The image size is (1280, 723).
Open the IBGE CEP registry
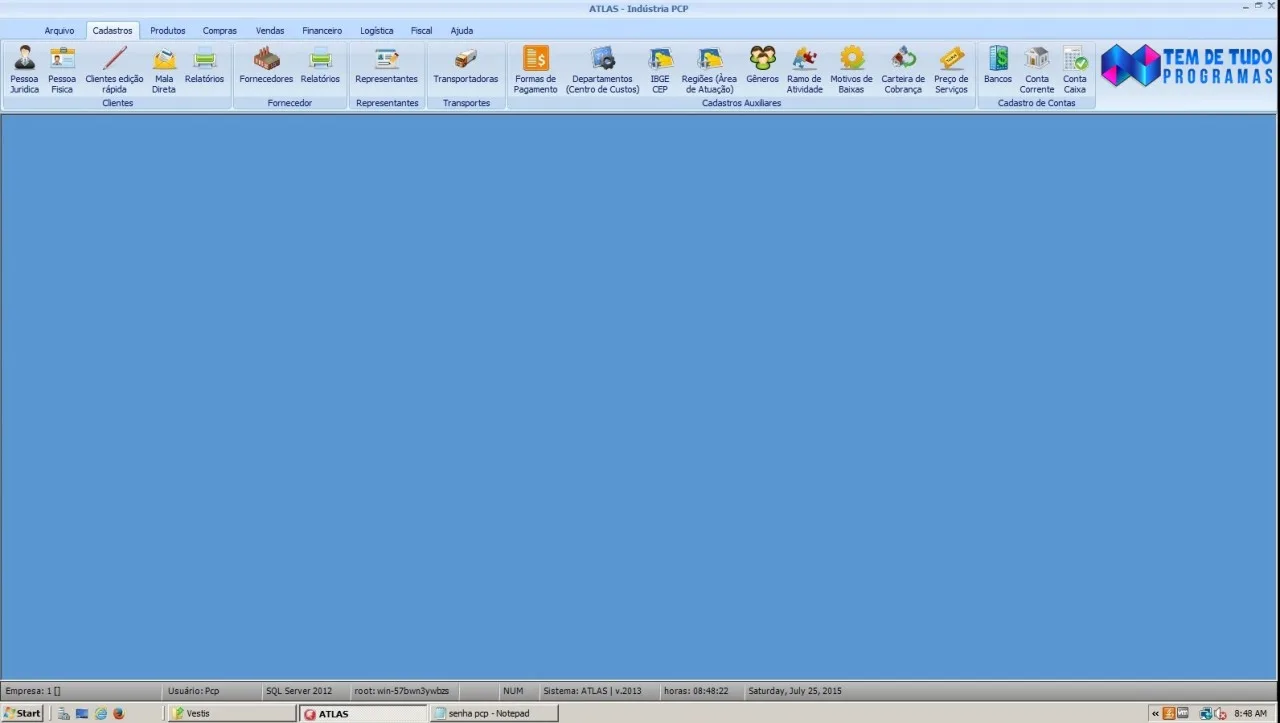[660, 69]
